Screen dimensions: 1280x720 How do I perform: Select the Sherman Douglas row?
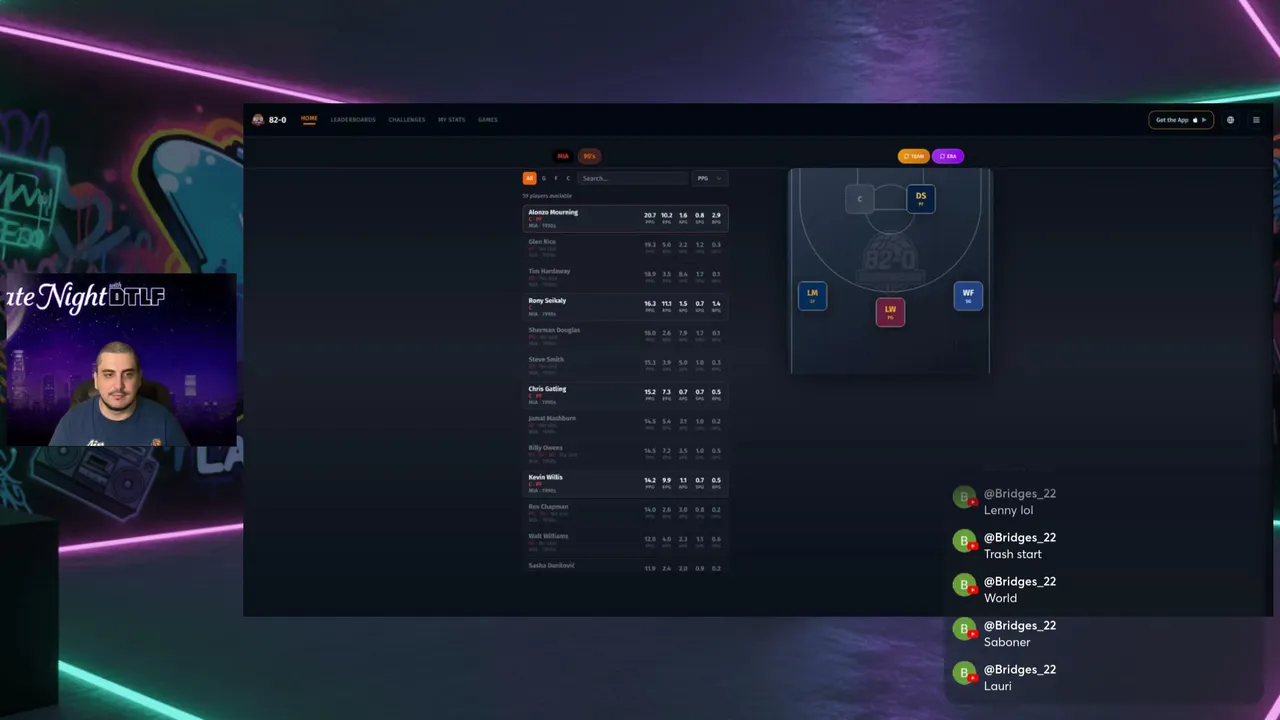coord(625,336)
